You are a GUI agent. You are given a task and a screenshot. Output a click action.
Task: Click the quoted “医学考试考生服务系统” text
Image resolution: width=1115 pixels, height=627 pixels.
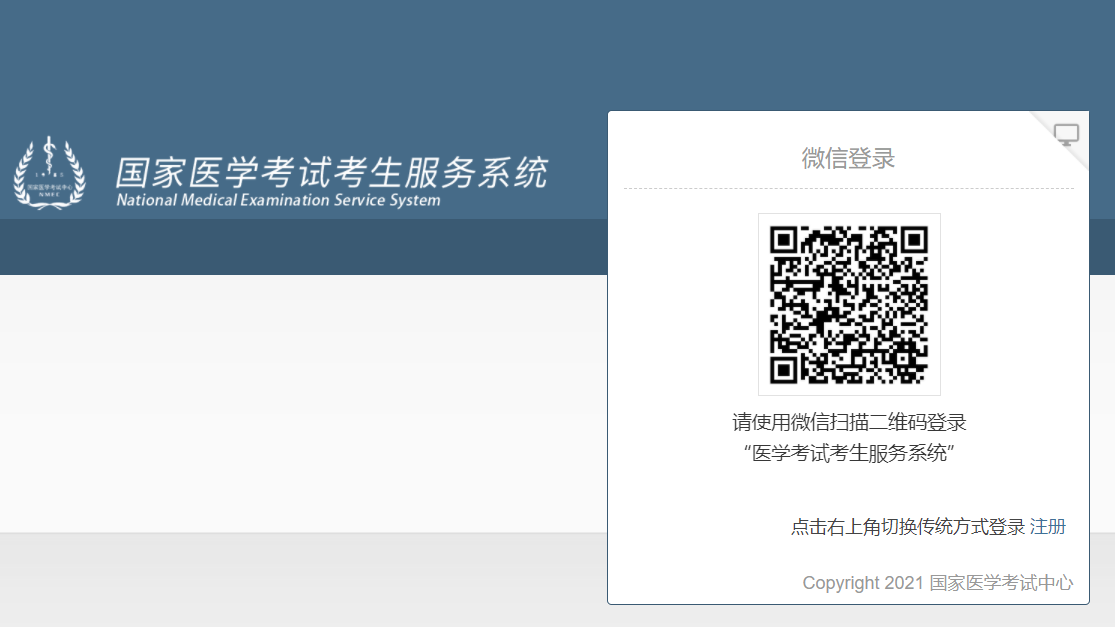coord(849,453)
